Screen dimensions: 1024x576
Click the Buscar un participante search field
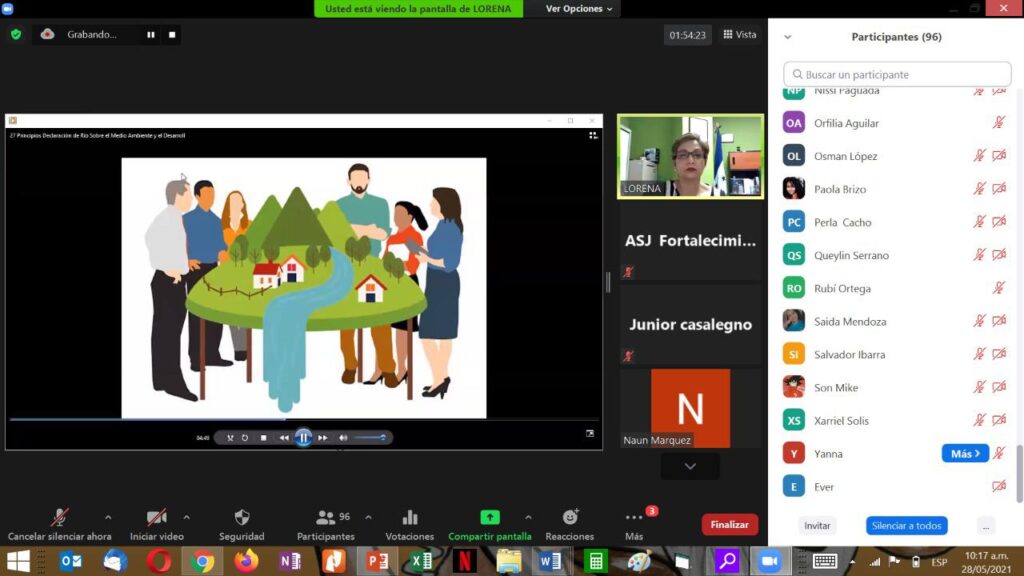(x=897, y=74)
